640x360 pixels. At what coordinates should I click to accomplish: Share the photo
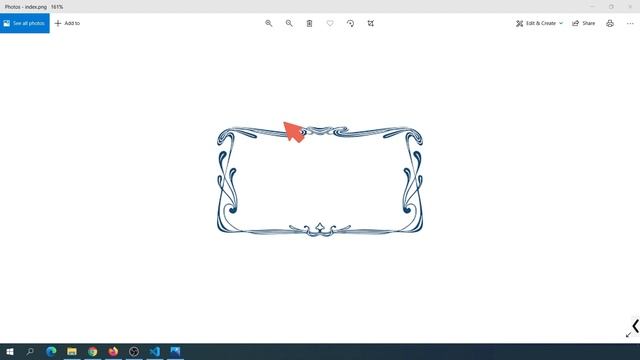point(584,23)
